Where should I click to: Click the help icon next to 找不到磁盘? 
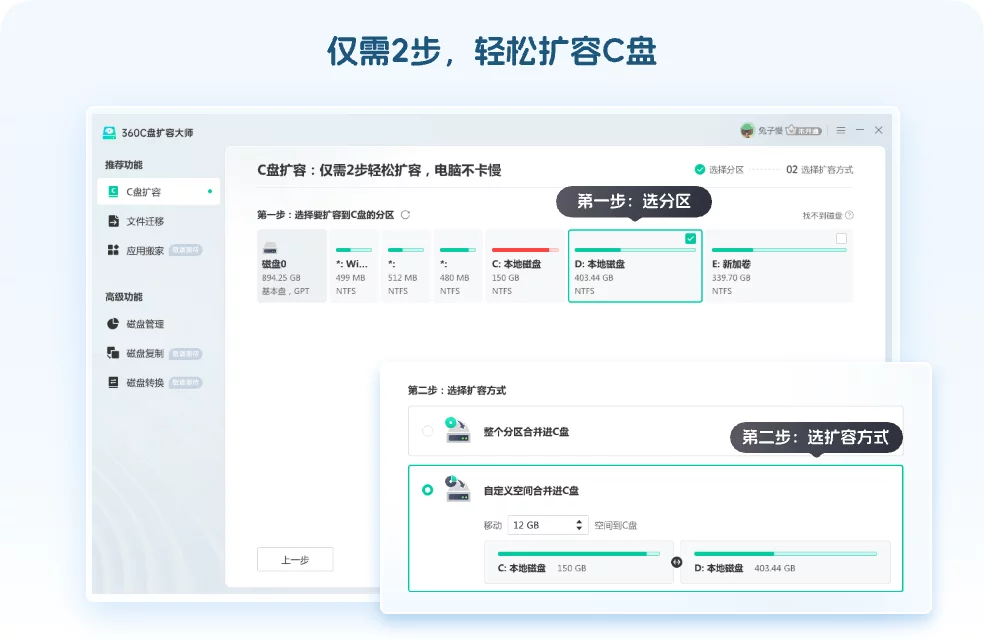[849, 215]
